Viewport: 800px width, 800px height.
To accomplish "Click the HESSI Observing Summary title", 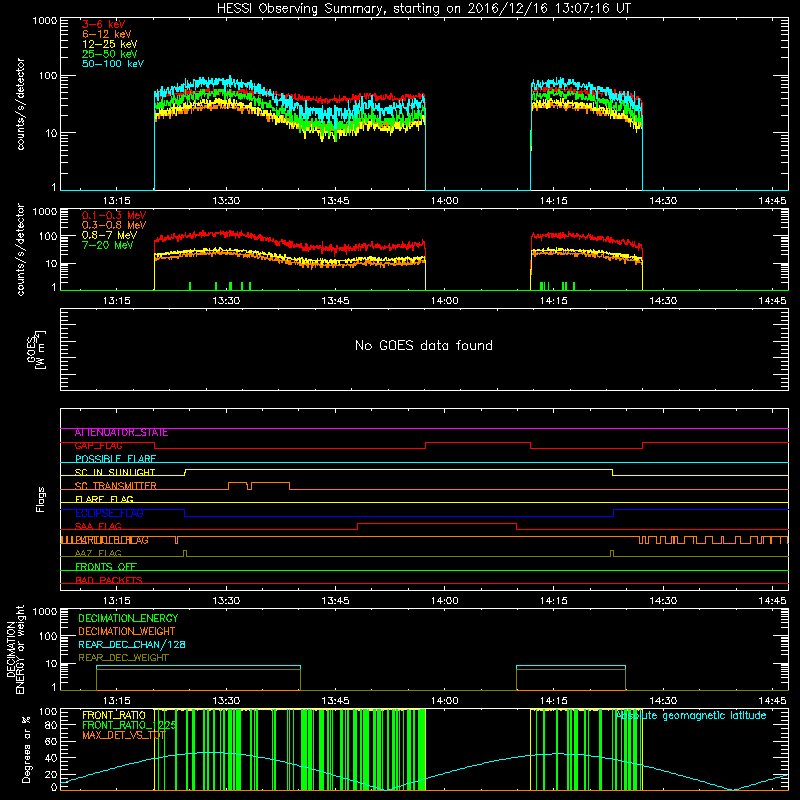I will 424,9.
